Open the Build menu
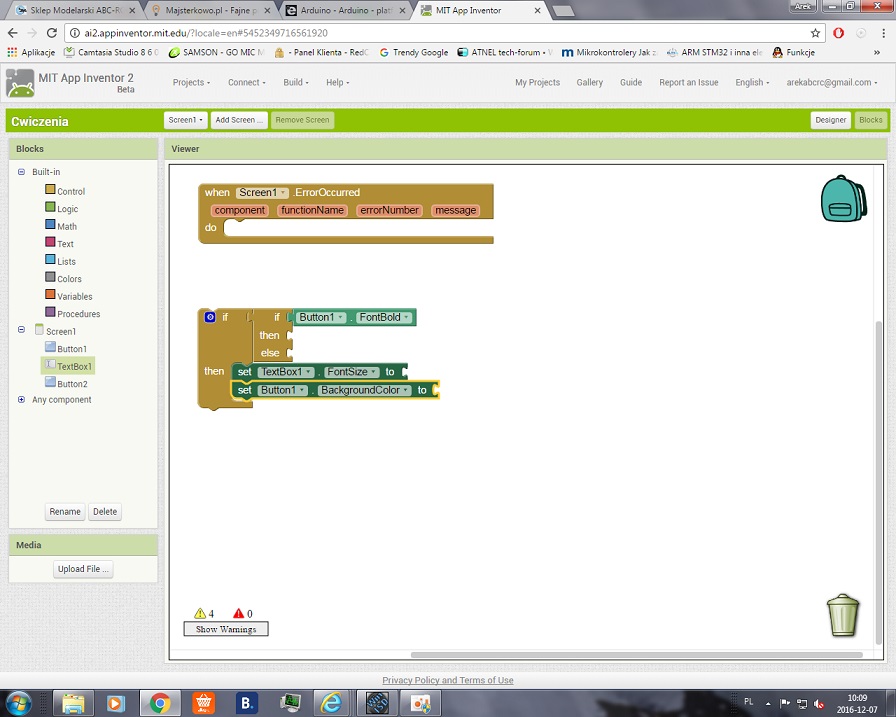The width and height of the screenshot is (896, 717). click(x=295, y=82)
